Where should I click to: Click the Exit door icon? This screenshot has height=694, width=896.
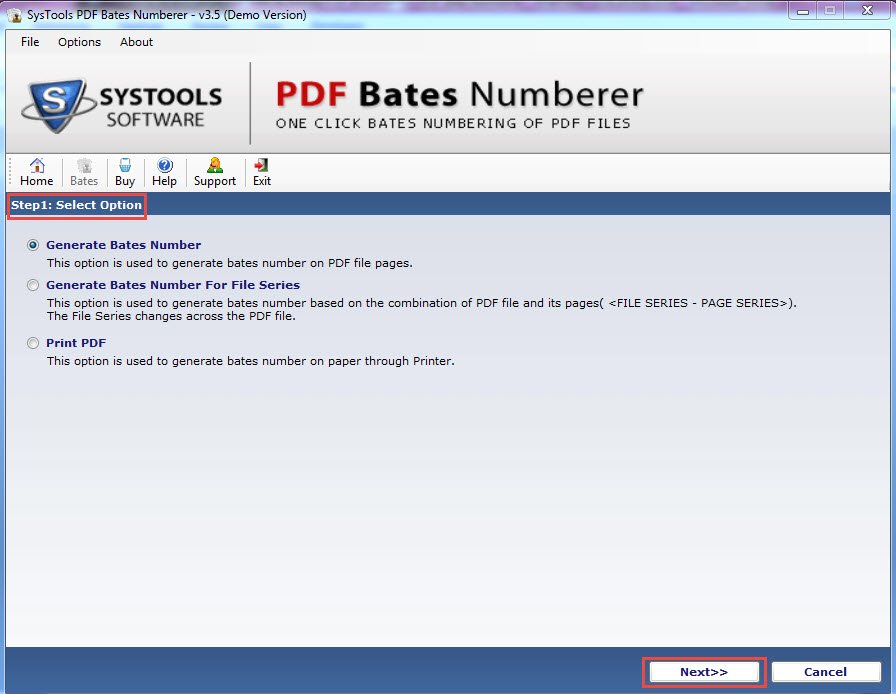(x=262, y=172)
